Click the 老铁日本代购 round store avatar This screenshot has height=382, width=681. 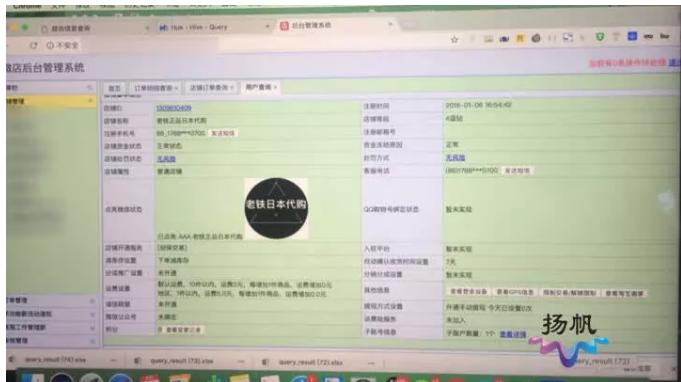[276, 208]
